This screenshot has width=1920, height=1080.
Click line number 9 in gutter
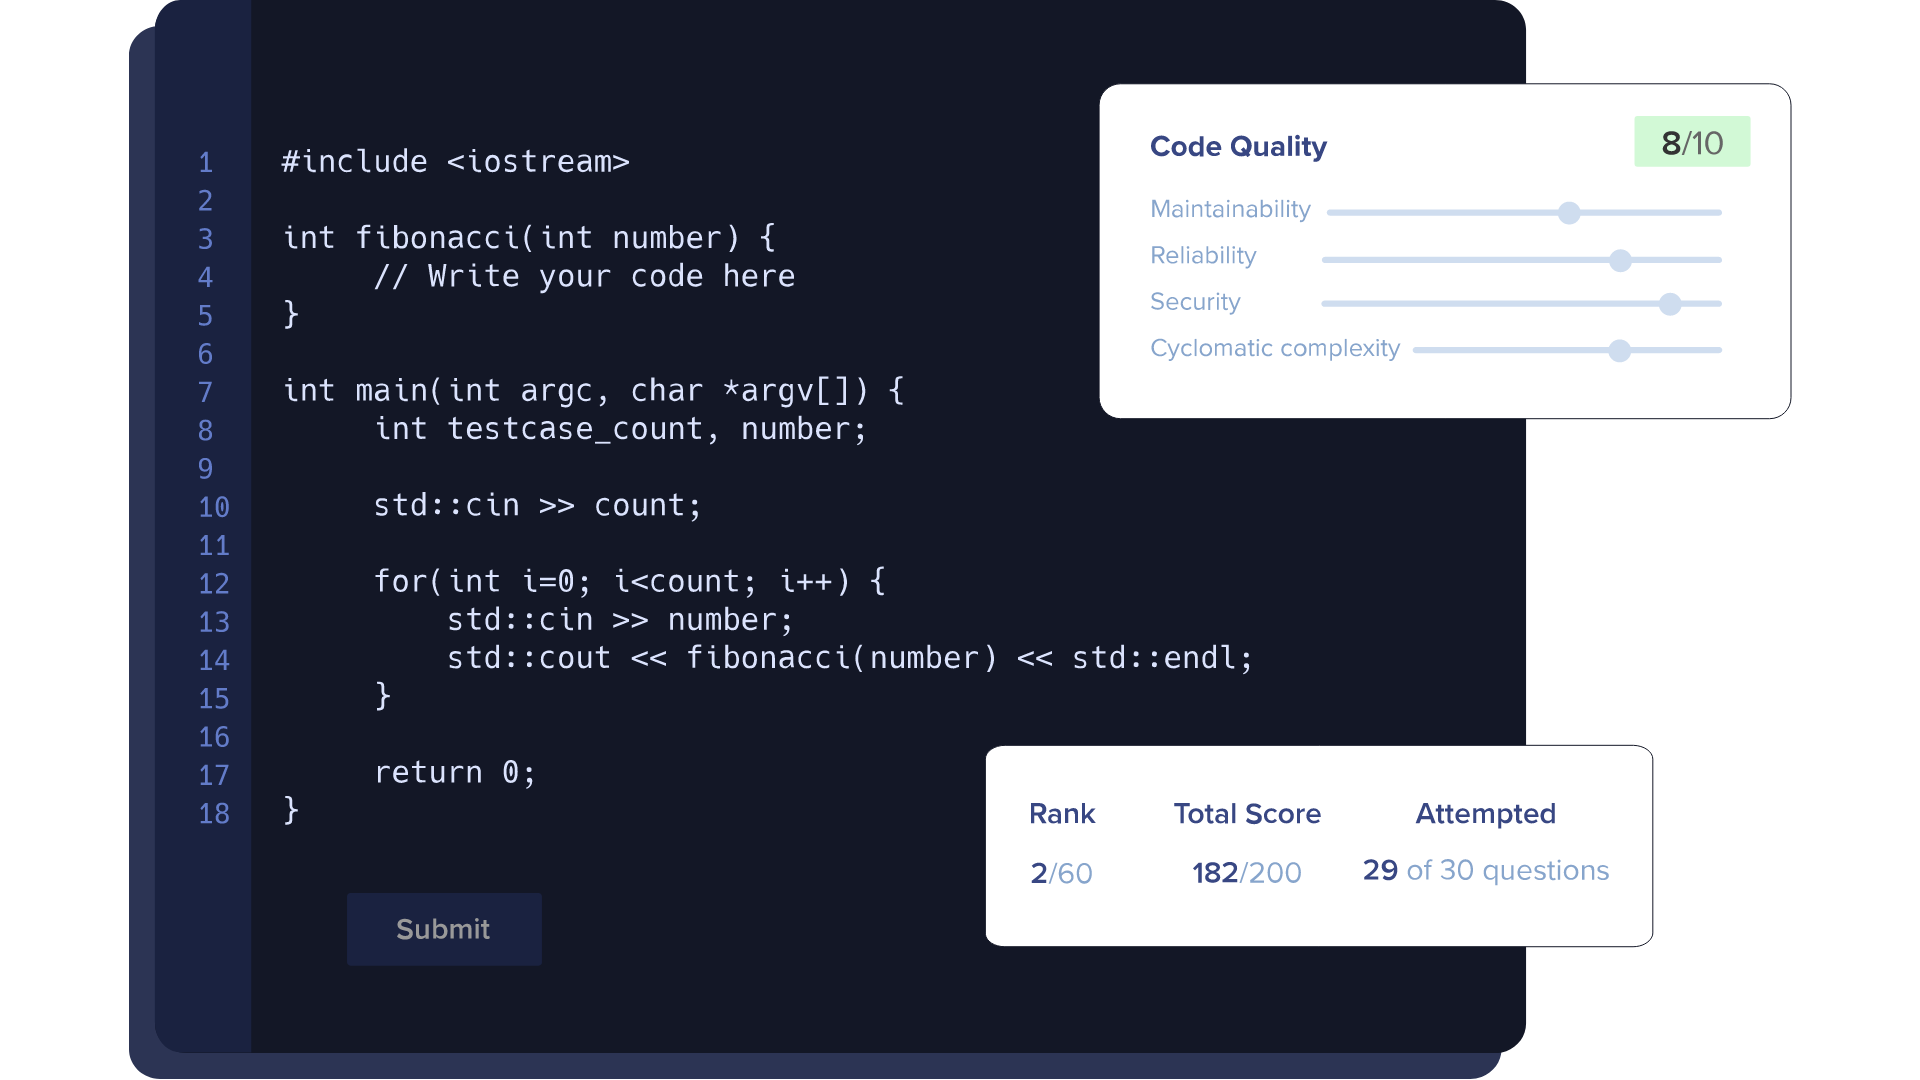206,469
